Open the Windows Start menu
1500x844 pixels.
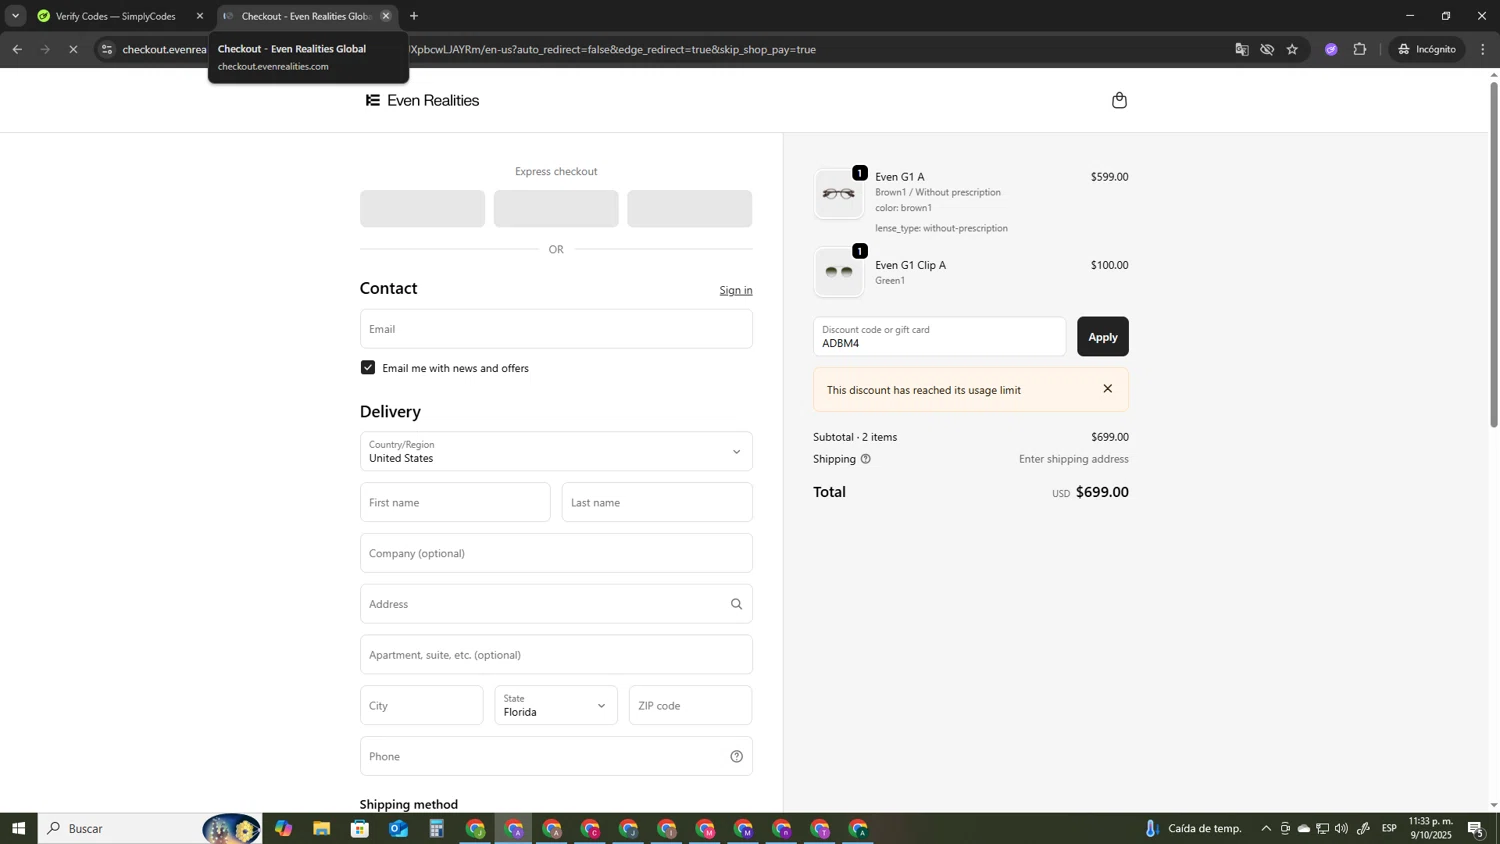click(18, 828)
